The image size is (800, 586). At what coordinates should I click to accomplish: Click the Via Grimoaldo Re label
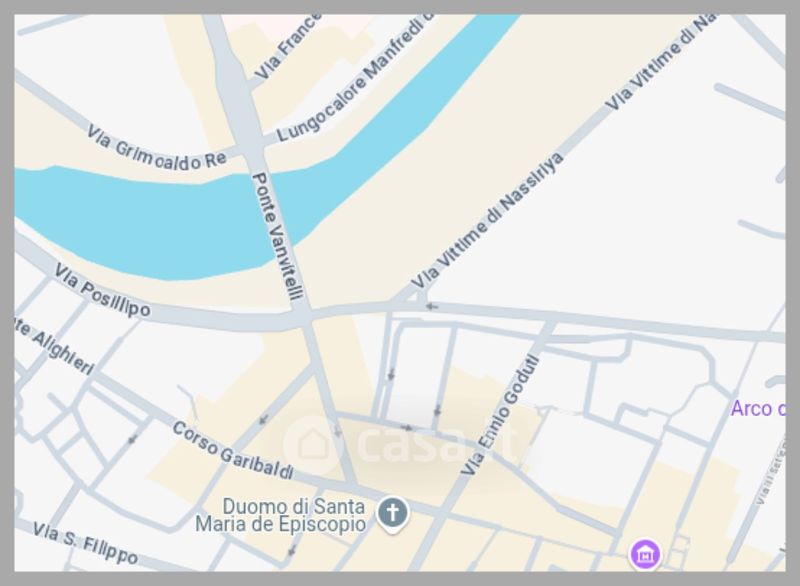coord(156,147)
